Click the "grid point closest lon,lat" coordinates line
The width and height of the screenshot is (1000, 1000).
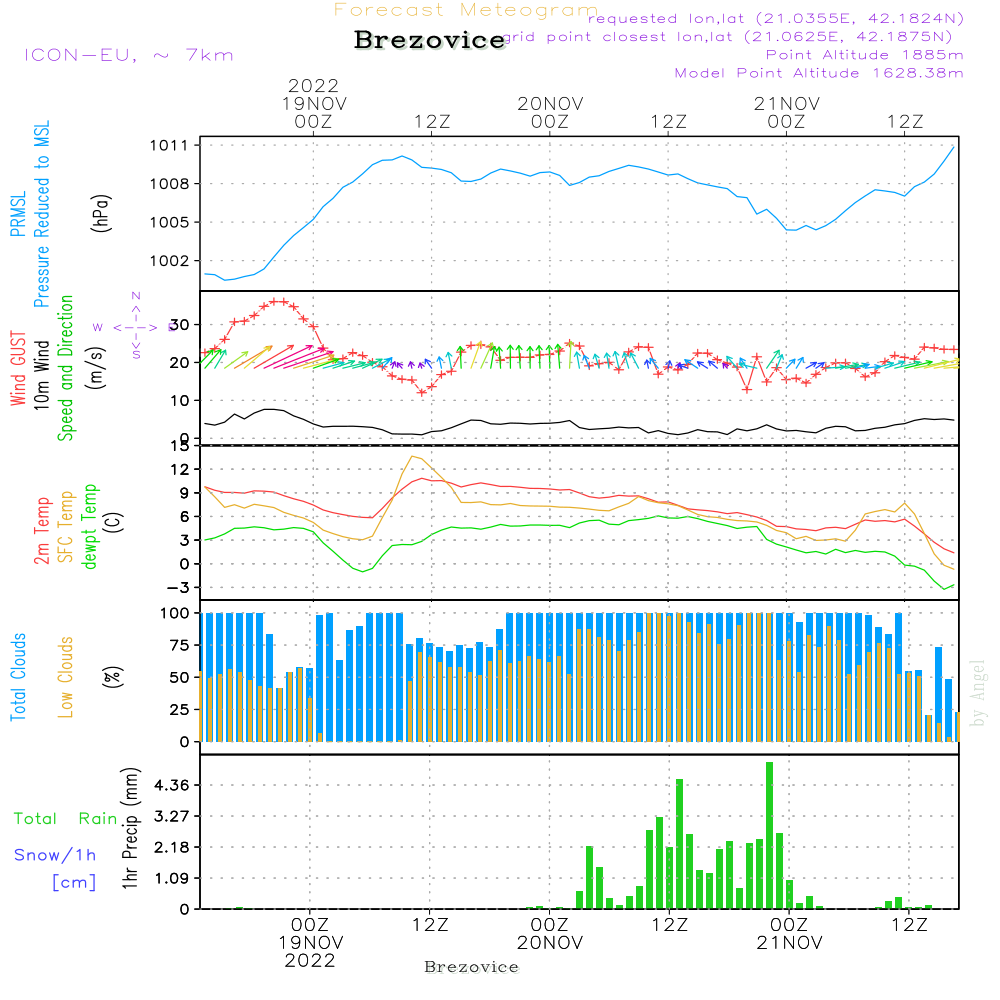pyautogui.click(x=727, y=37)
